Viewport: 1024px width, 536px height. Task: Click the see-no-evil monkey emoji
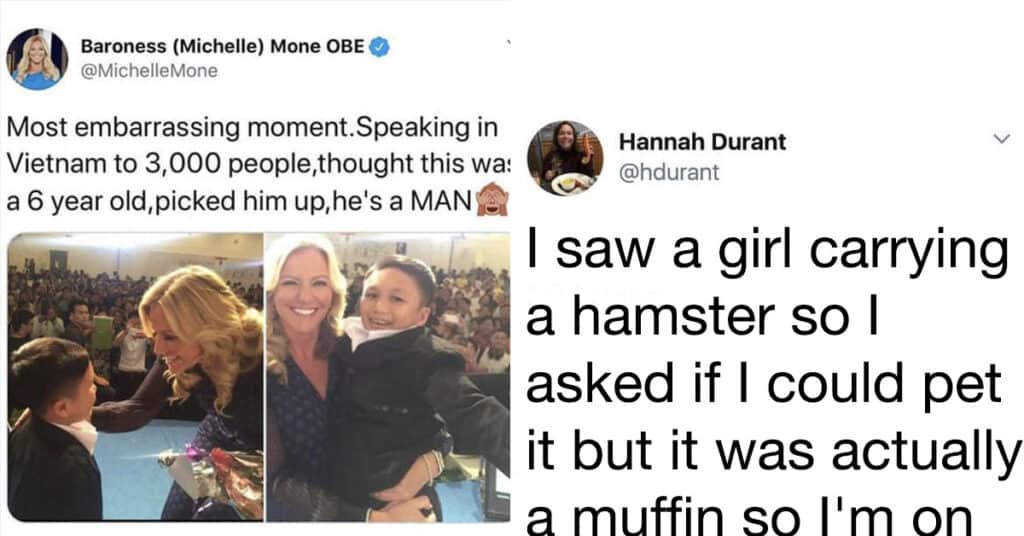click(x=491, y=199)
